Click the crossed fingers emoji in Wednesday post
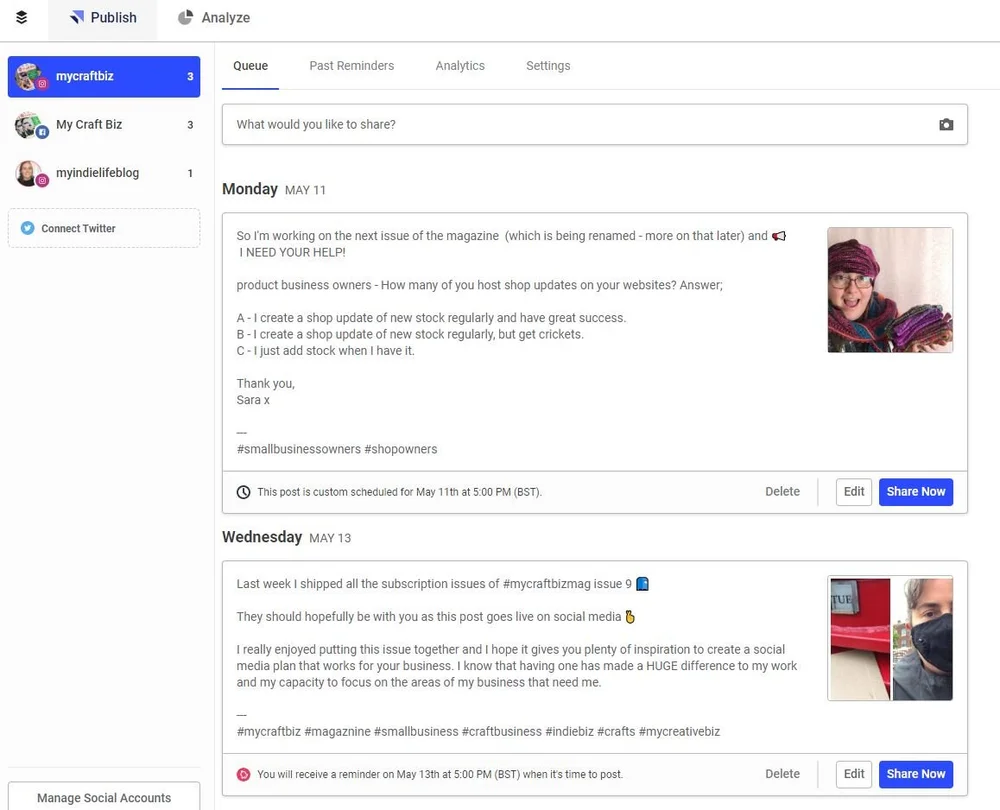 click(630, 617)
